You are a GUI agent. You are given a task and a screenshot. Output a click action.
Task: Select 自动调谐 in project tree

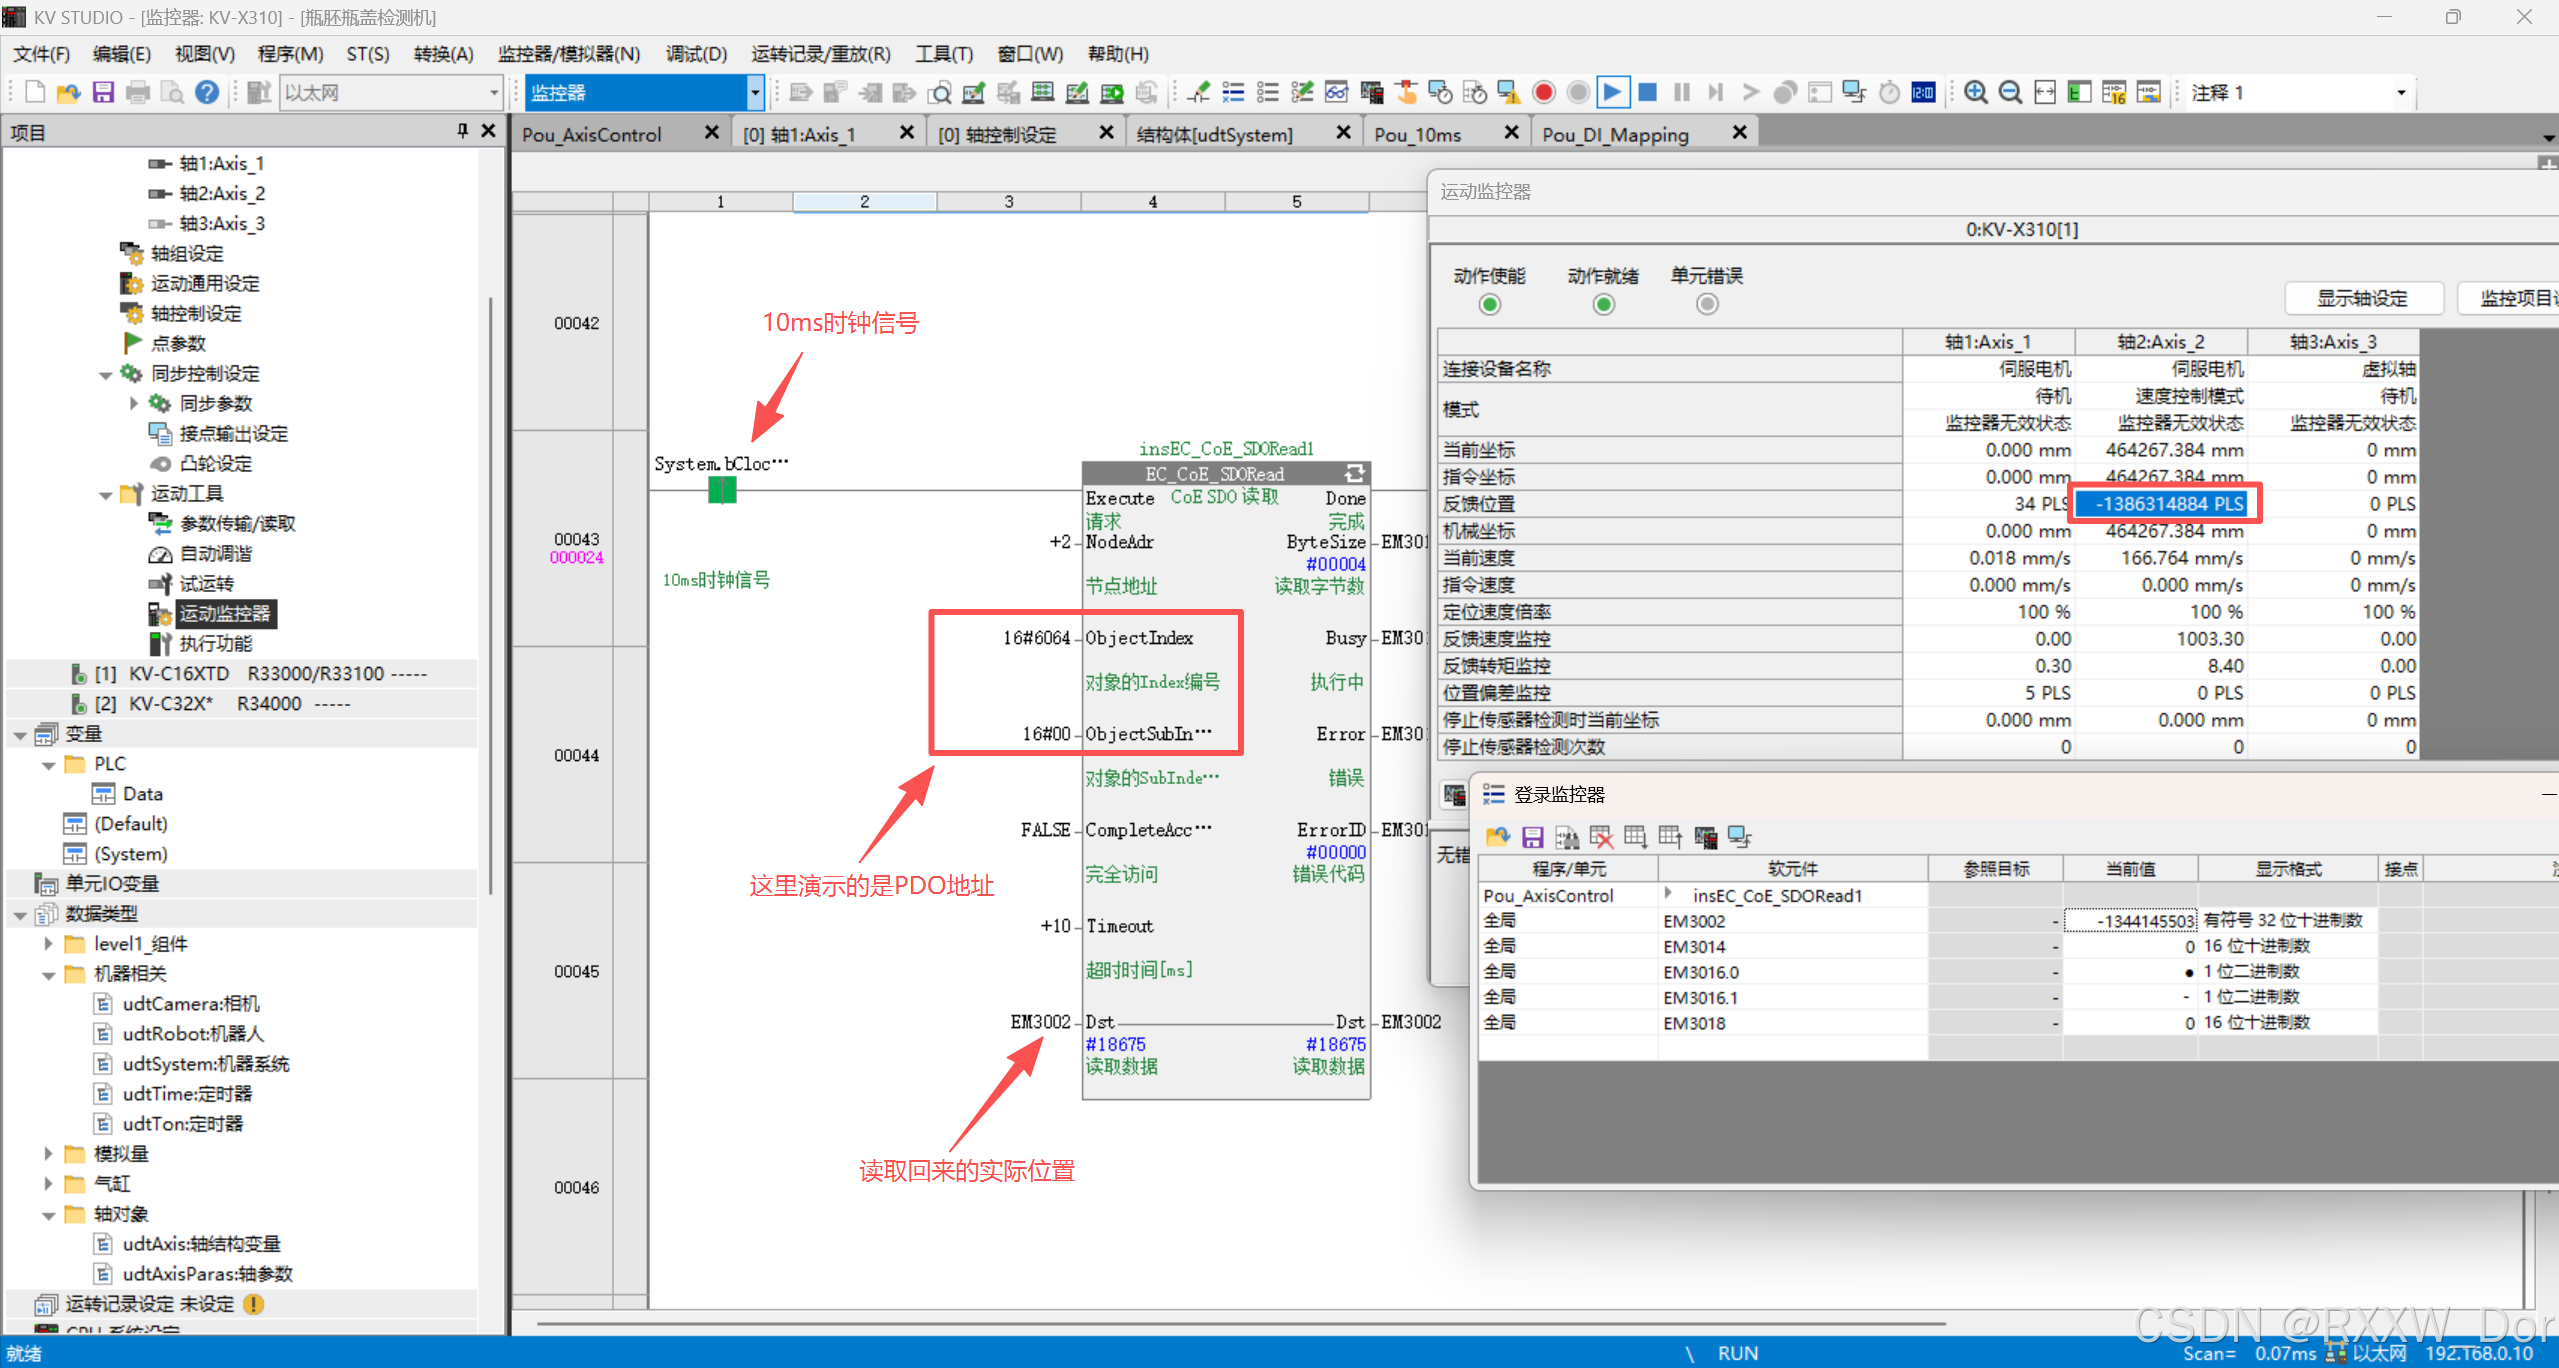pos(215,554)
